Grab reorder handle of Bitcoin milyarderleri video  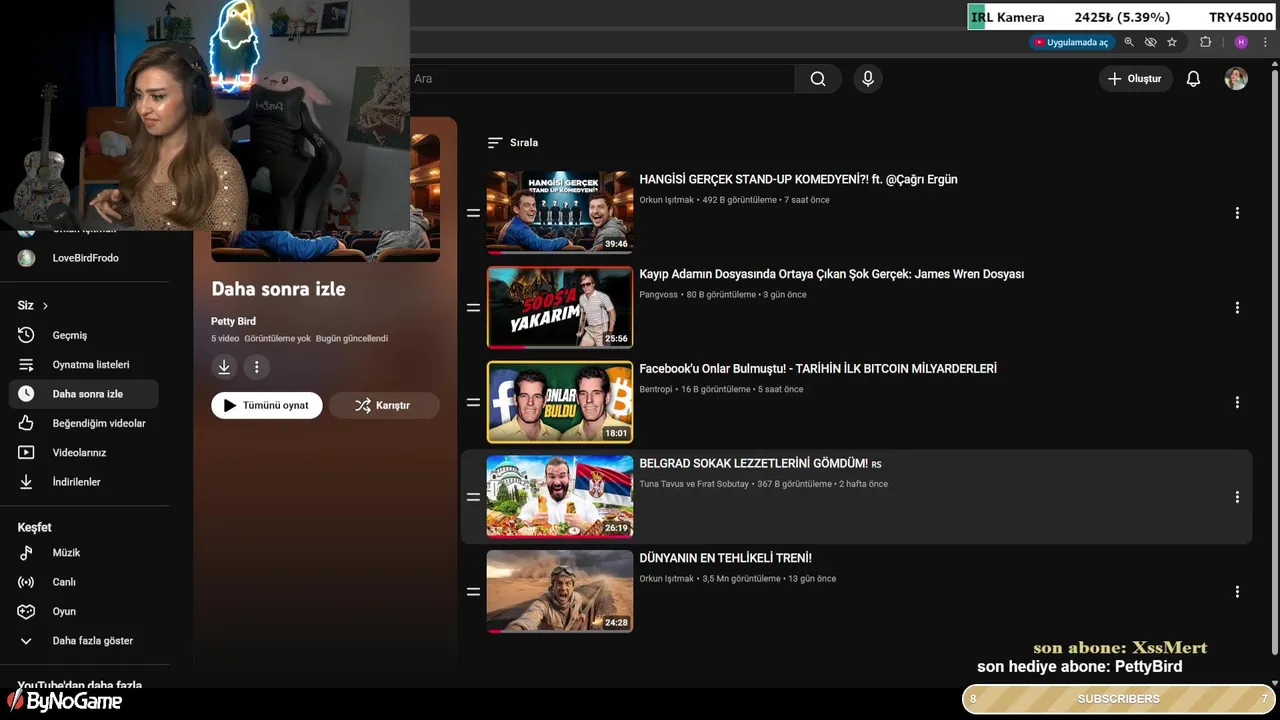(x=473, y=402)
